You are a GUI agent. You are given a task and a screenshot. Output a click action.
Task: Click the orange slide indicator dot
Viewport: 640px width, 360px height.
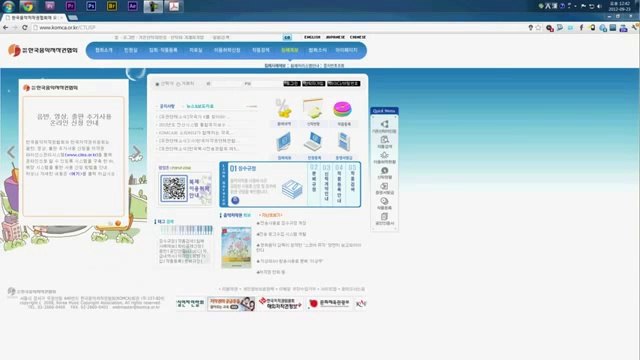pos(118,223)
